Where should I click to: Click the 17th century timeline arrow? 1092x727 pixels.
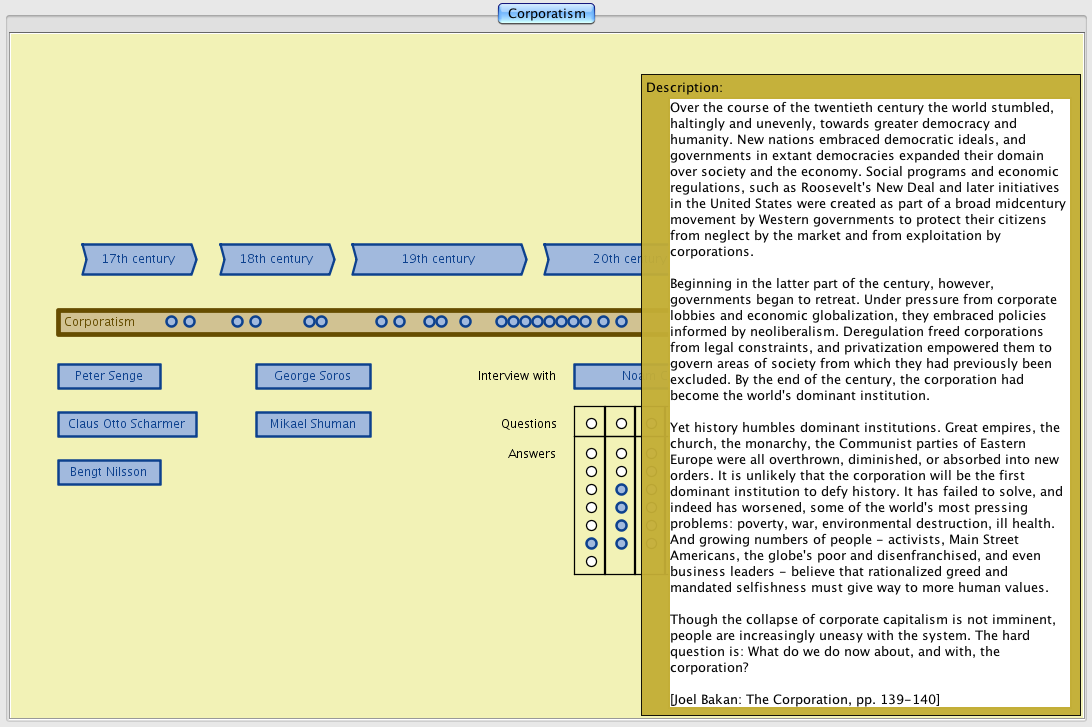coord(138,259)
